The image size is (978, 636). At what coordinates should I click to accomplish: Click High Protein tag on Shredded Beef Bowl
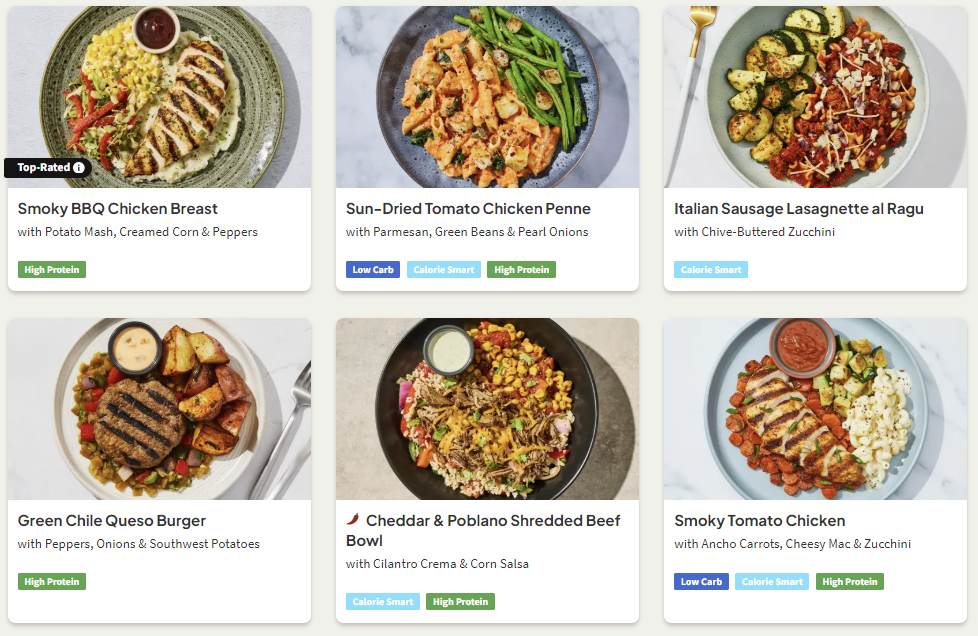(460, 602)
